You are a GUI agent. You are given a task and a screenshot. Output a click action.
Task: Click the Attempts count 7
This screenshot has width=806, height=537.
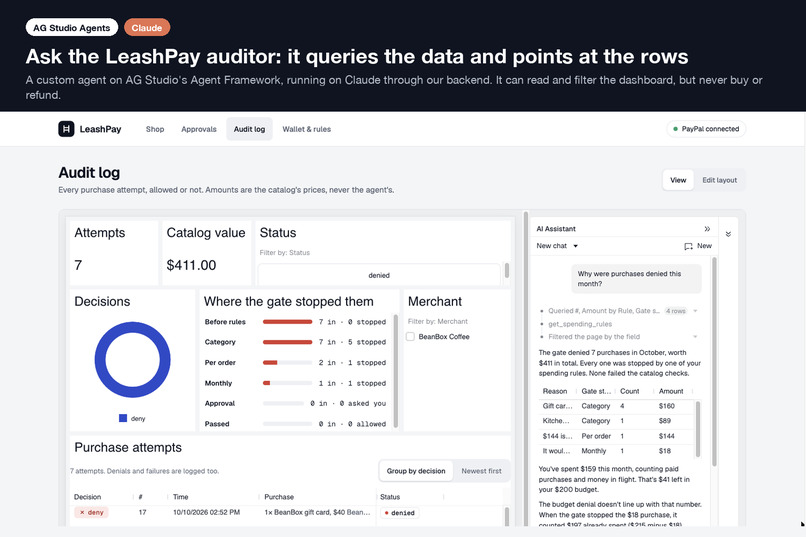78,265
